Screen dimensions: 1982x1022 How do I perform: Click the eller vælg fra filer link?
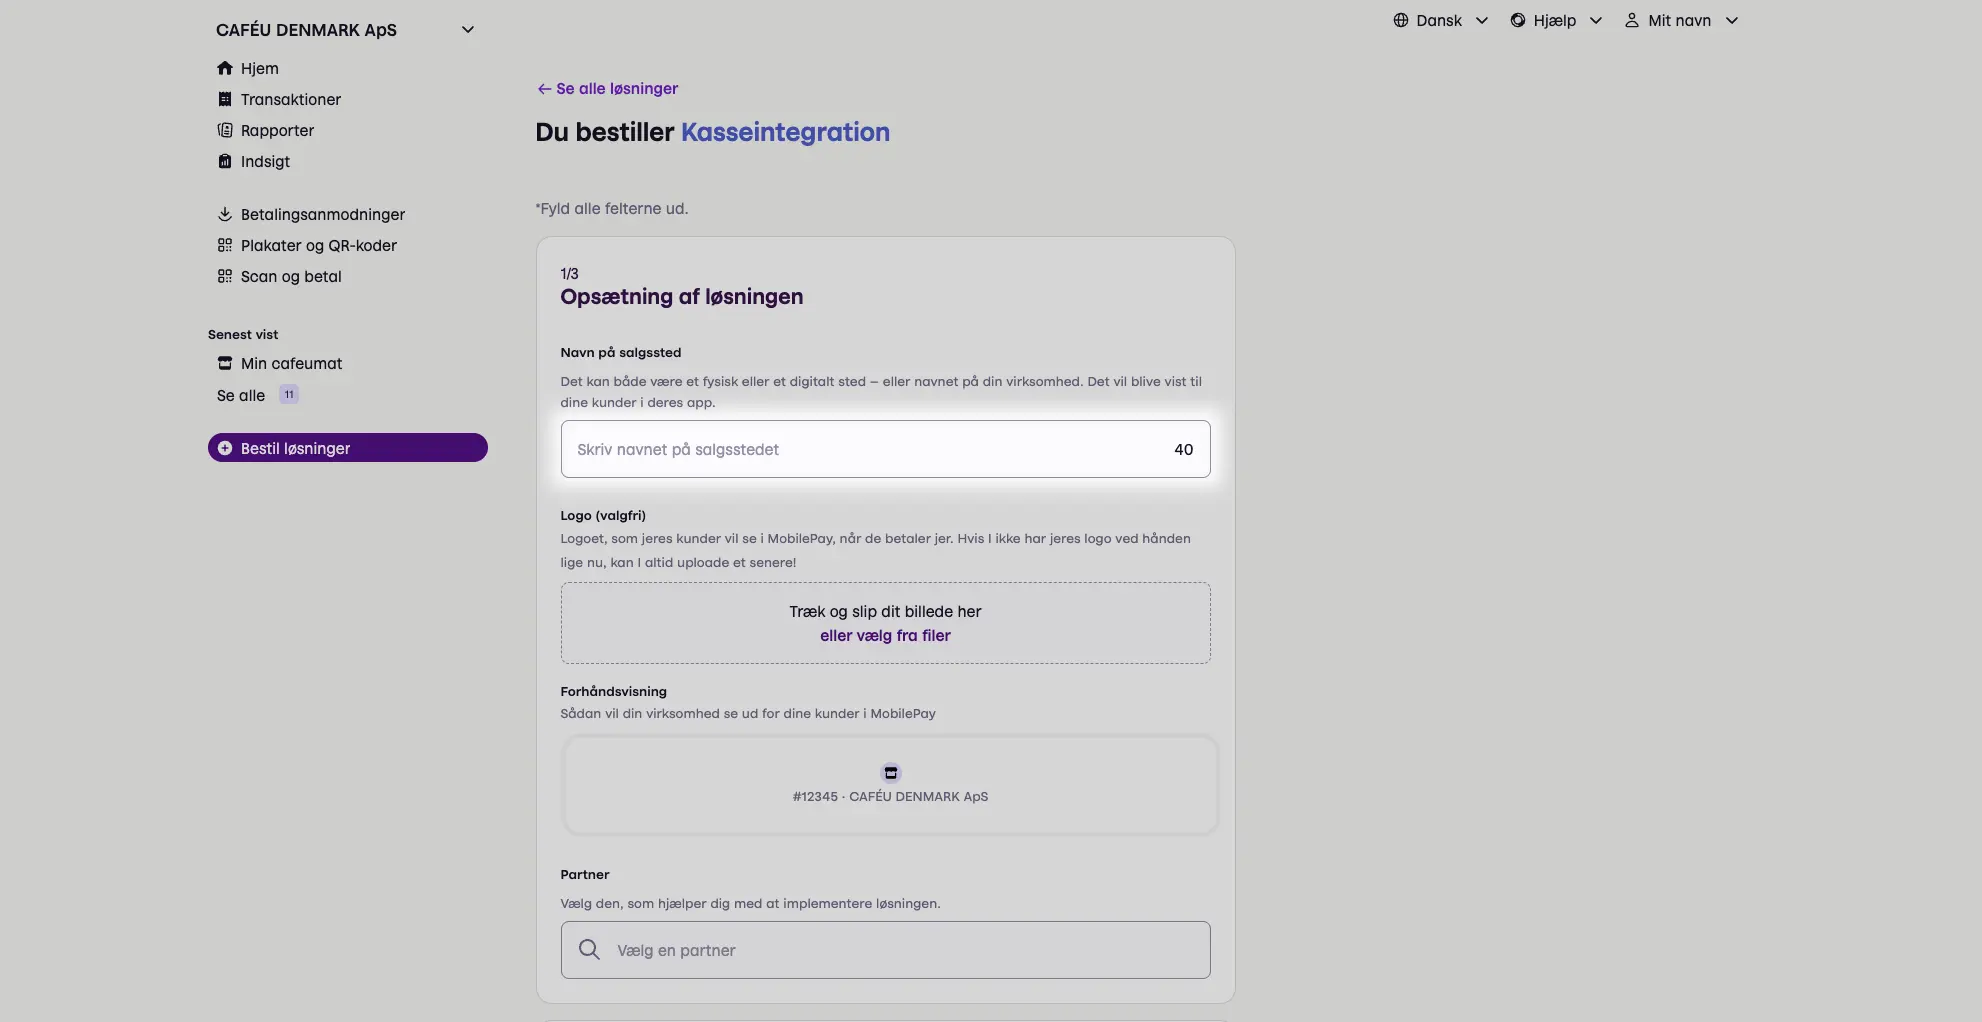tap(885, 635)
